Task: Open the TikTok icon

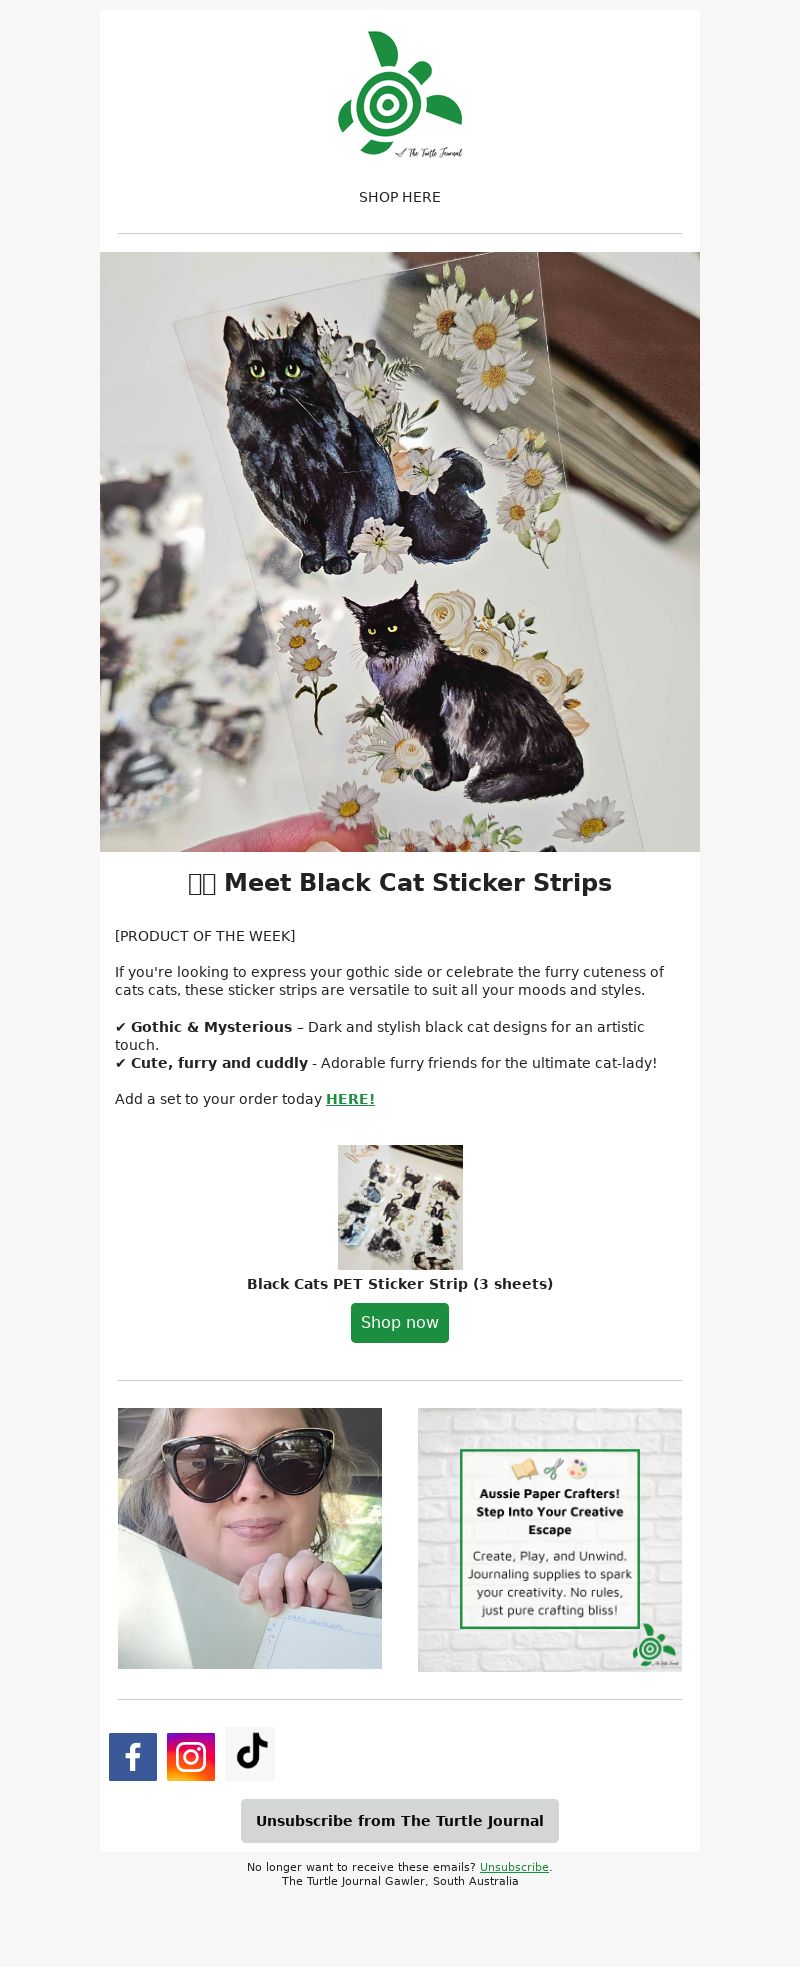Action: click(250, 1754)
